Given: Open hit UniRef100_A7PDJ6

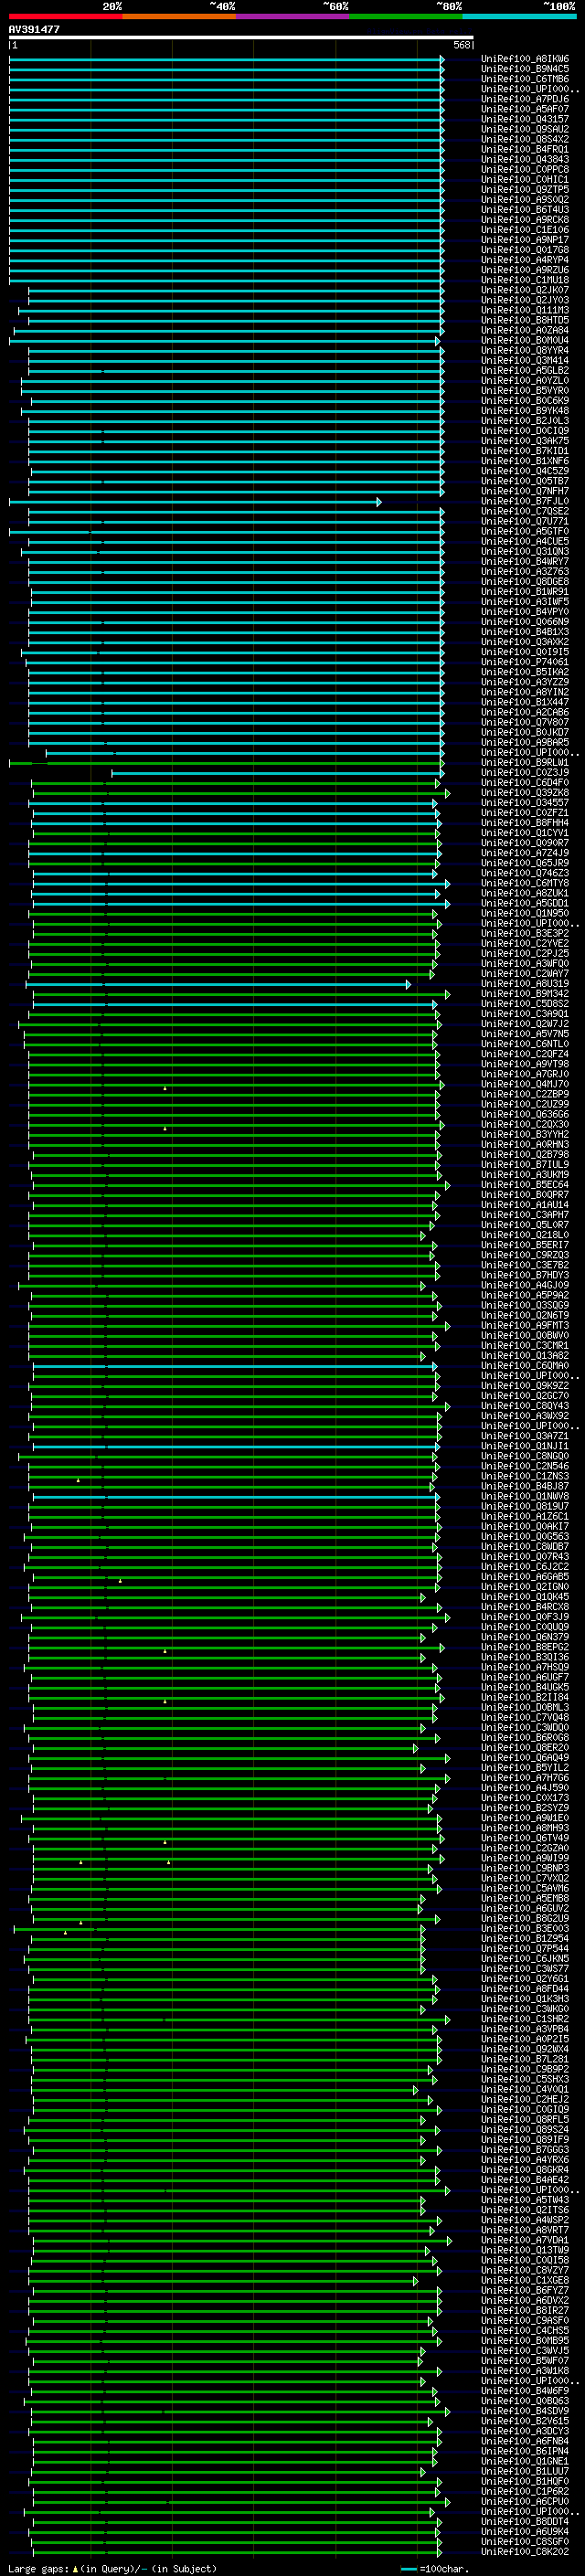Looking at the screenshot, I should click(x=525, y=99).
